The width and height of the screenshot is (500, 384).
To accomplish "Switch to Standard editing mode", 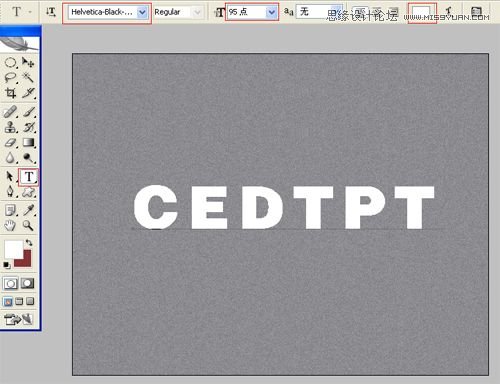I will tap(11, 284).
